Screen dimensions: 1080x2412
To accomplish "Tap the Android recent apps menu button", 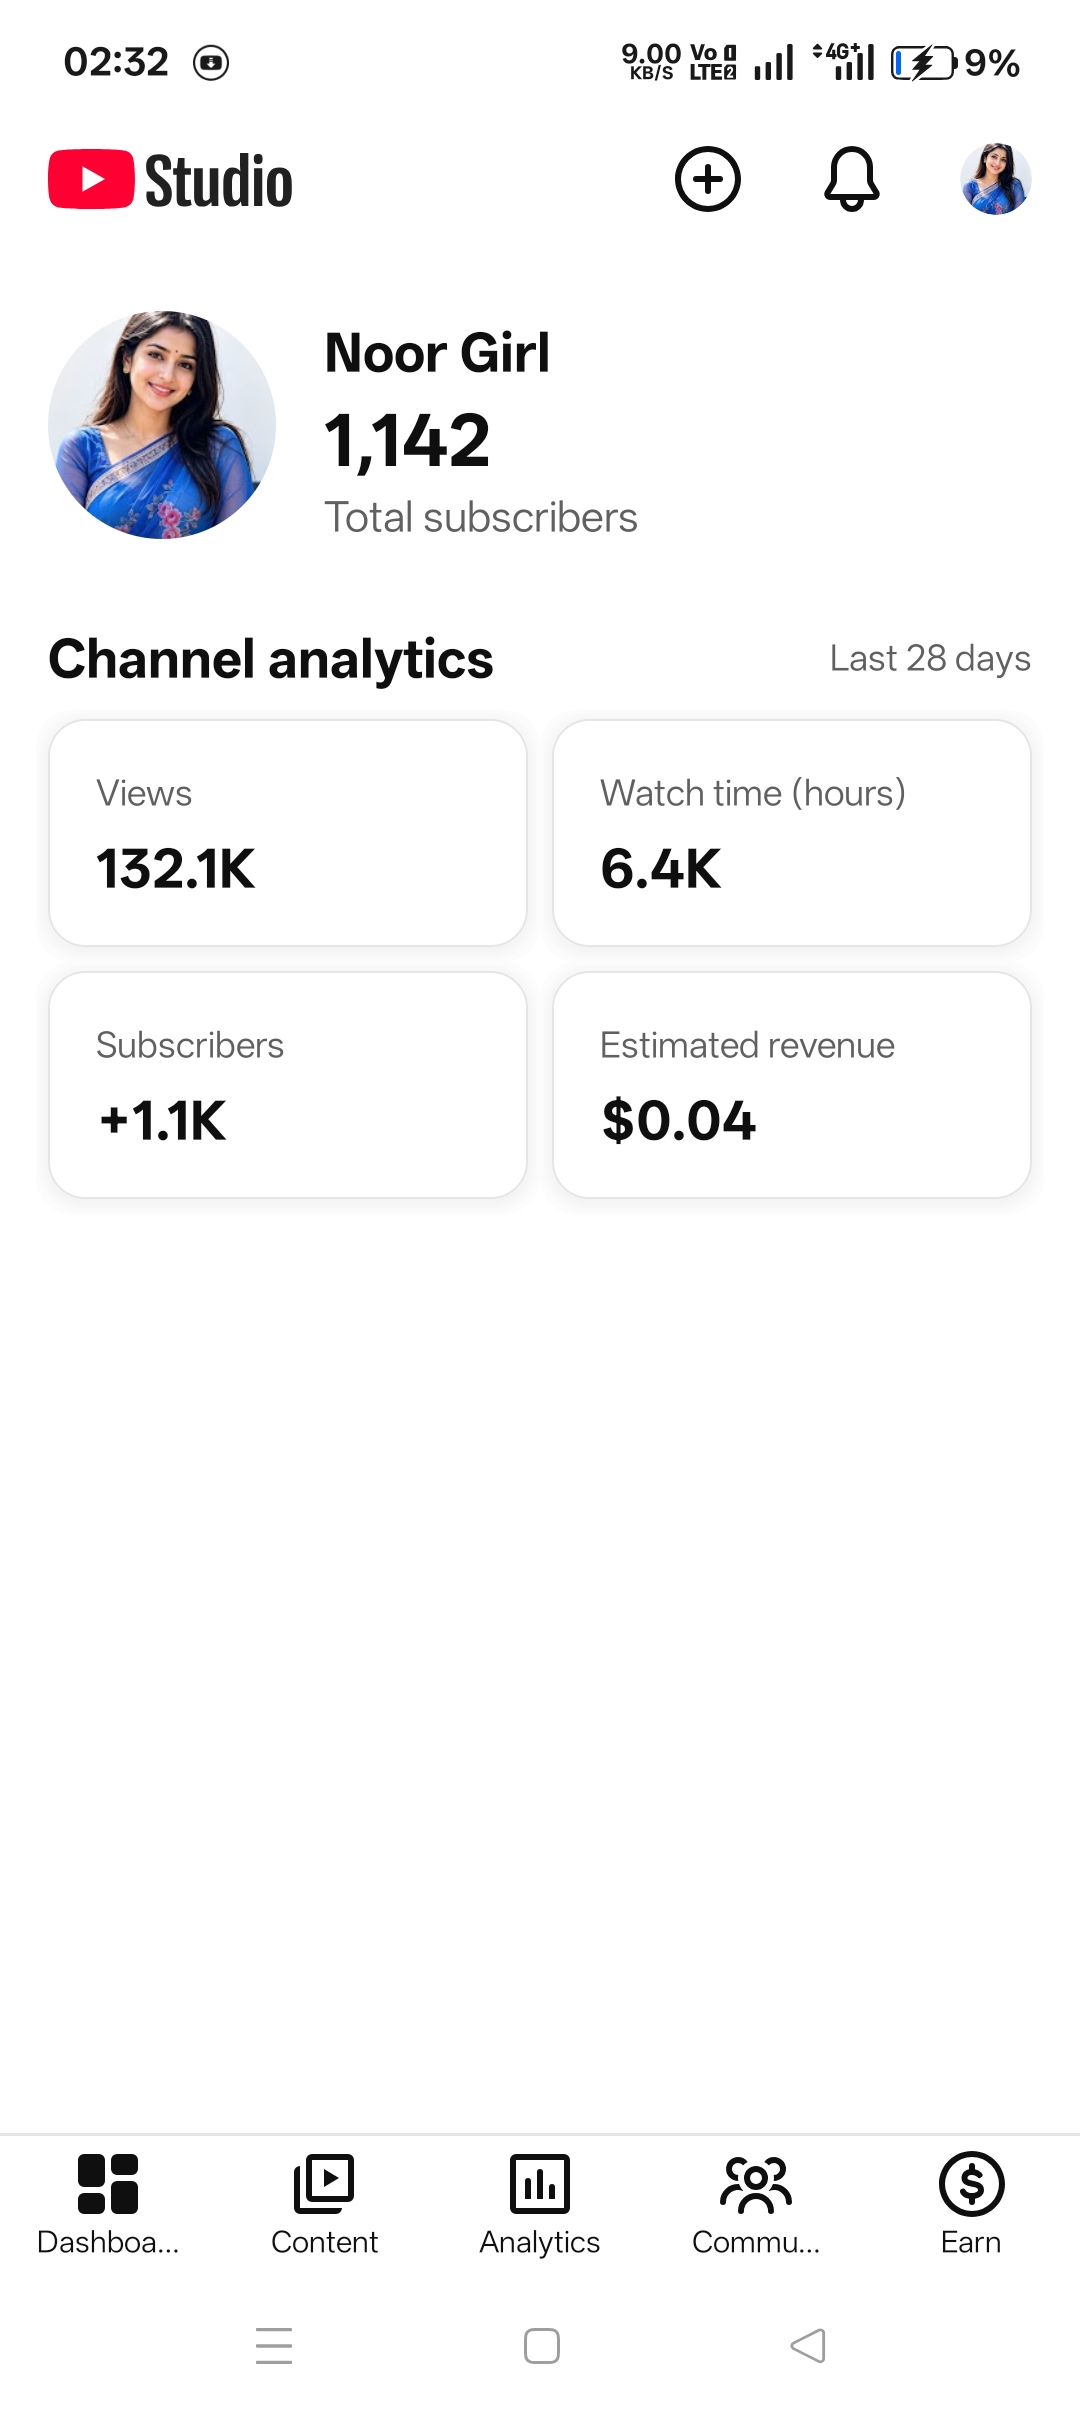I will pyautogui.click(x=274, y=2346).
